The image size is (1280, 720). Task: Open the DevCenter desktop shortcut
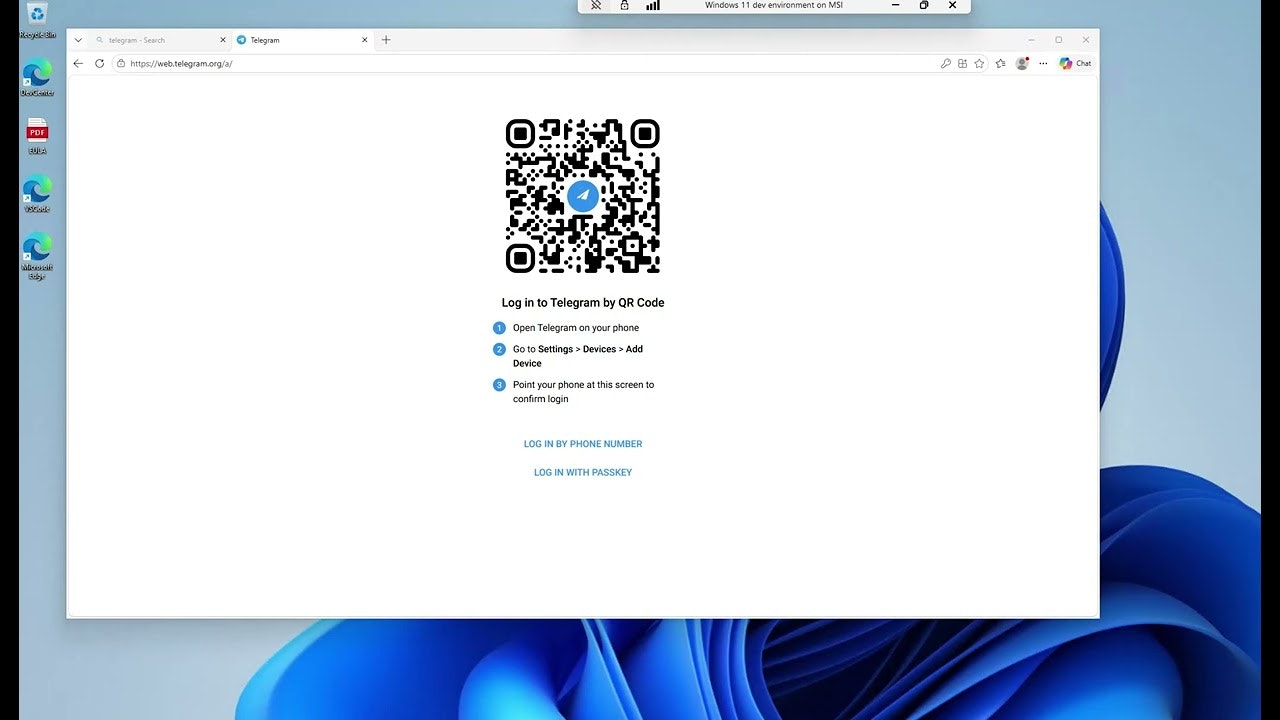point(37,78)
